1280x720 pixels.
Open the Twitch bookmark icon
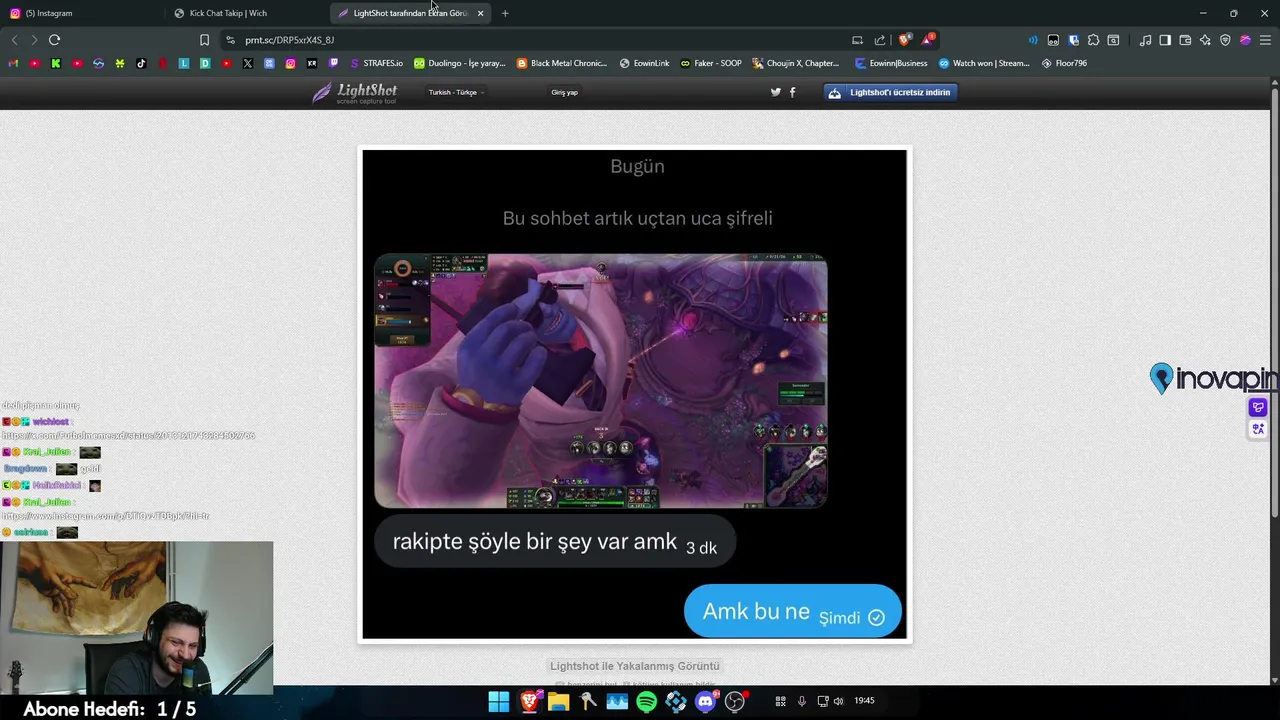tap(333, 63)
